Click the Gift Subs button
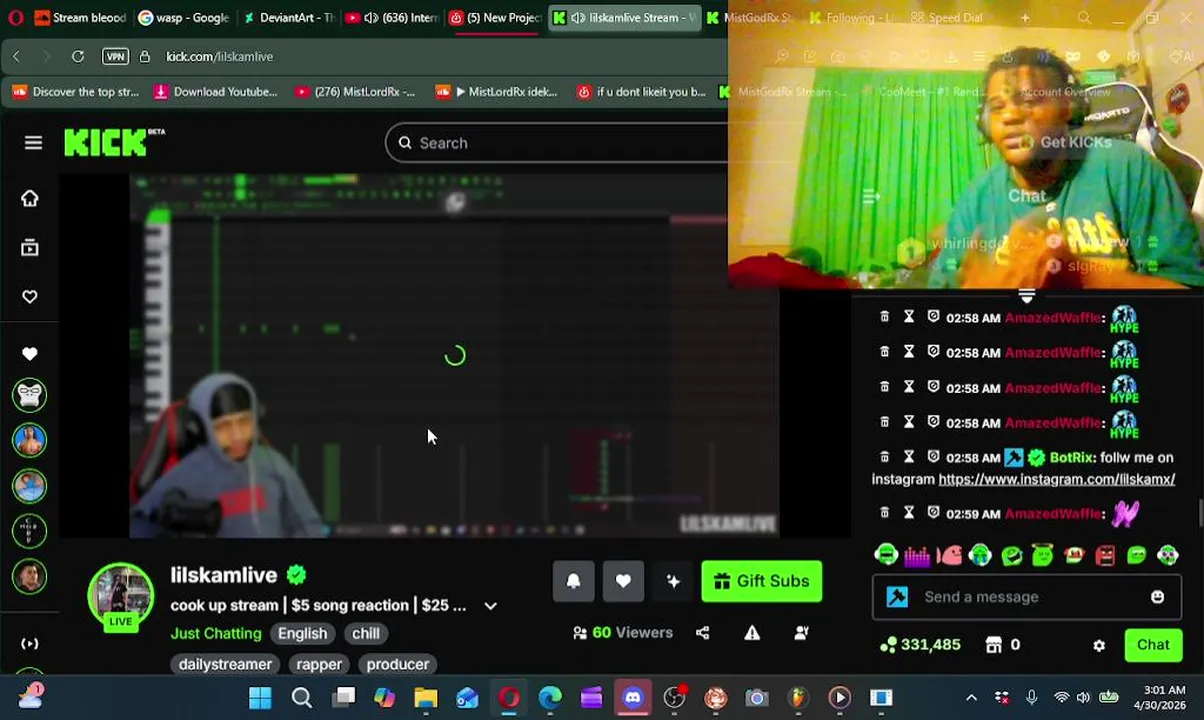The image size is (1204, 720). (762, 581)
